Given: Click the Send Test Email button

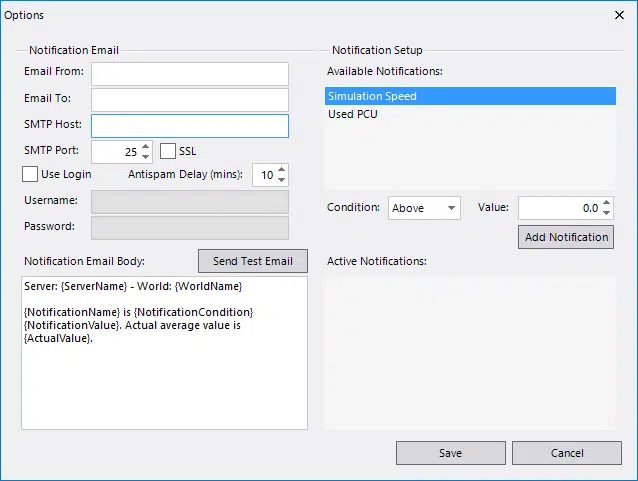Looking at the screenshot, I should click(253, 261).
